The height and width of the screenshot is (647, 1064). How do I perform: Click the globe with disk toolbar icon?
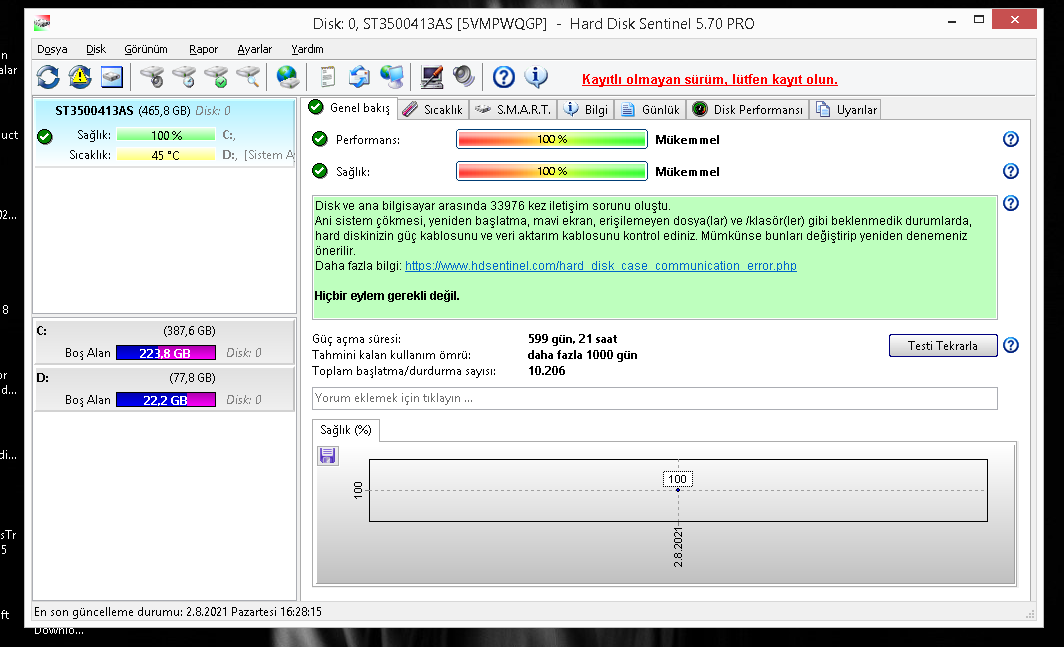click(x=288, y=77)
